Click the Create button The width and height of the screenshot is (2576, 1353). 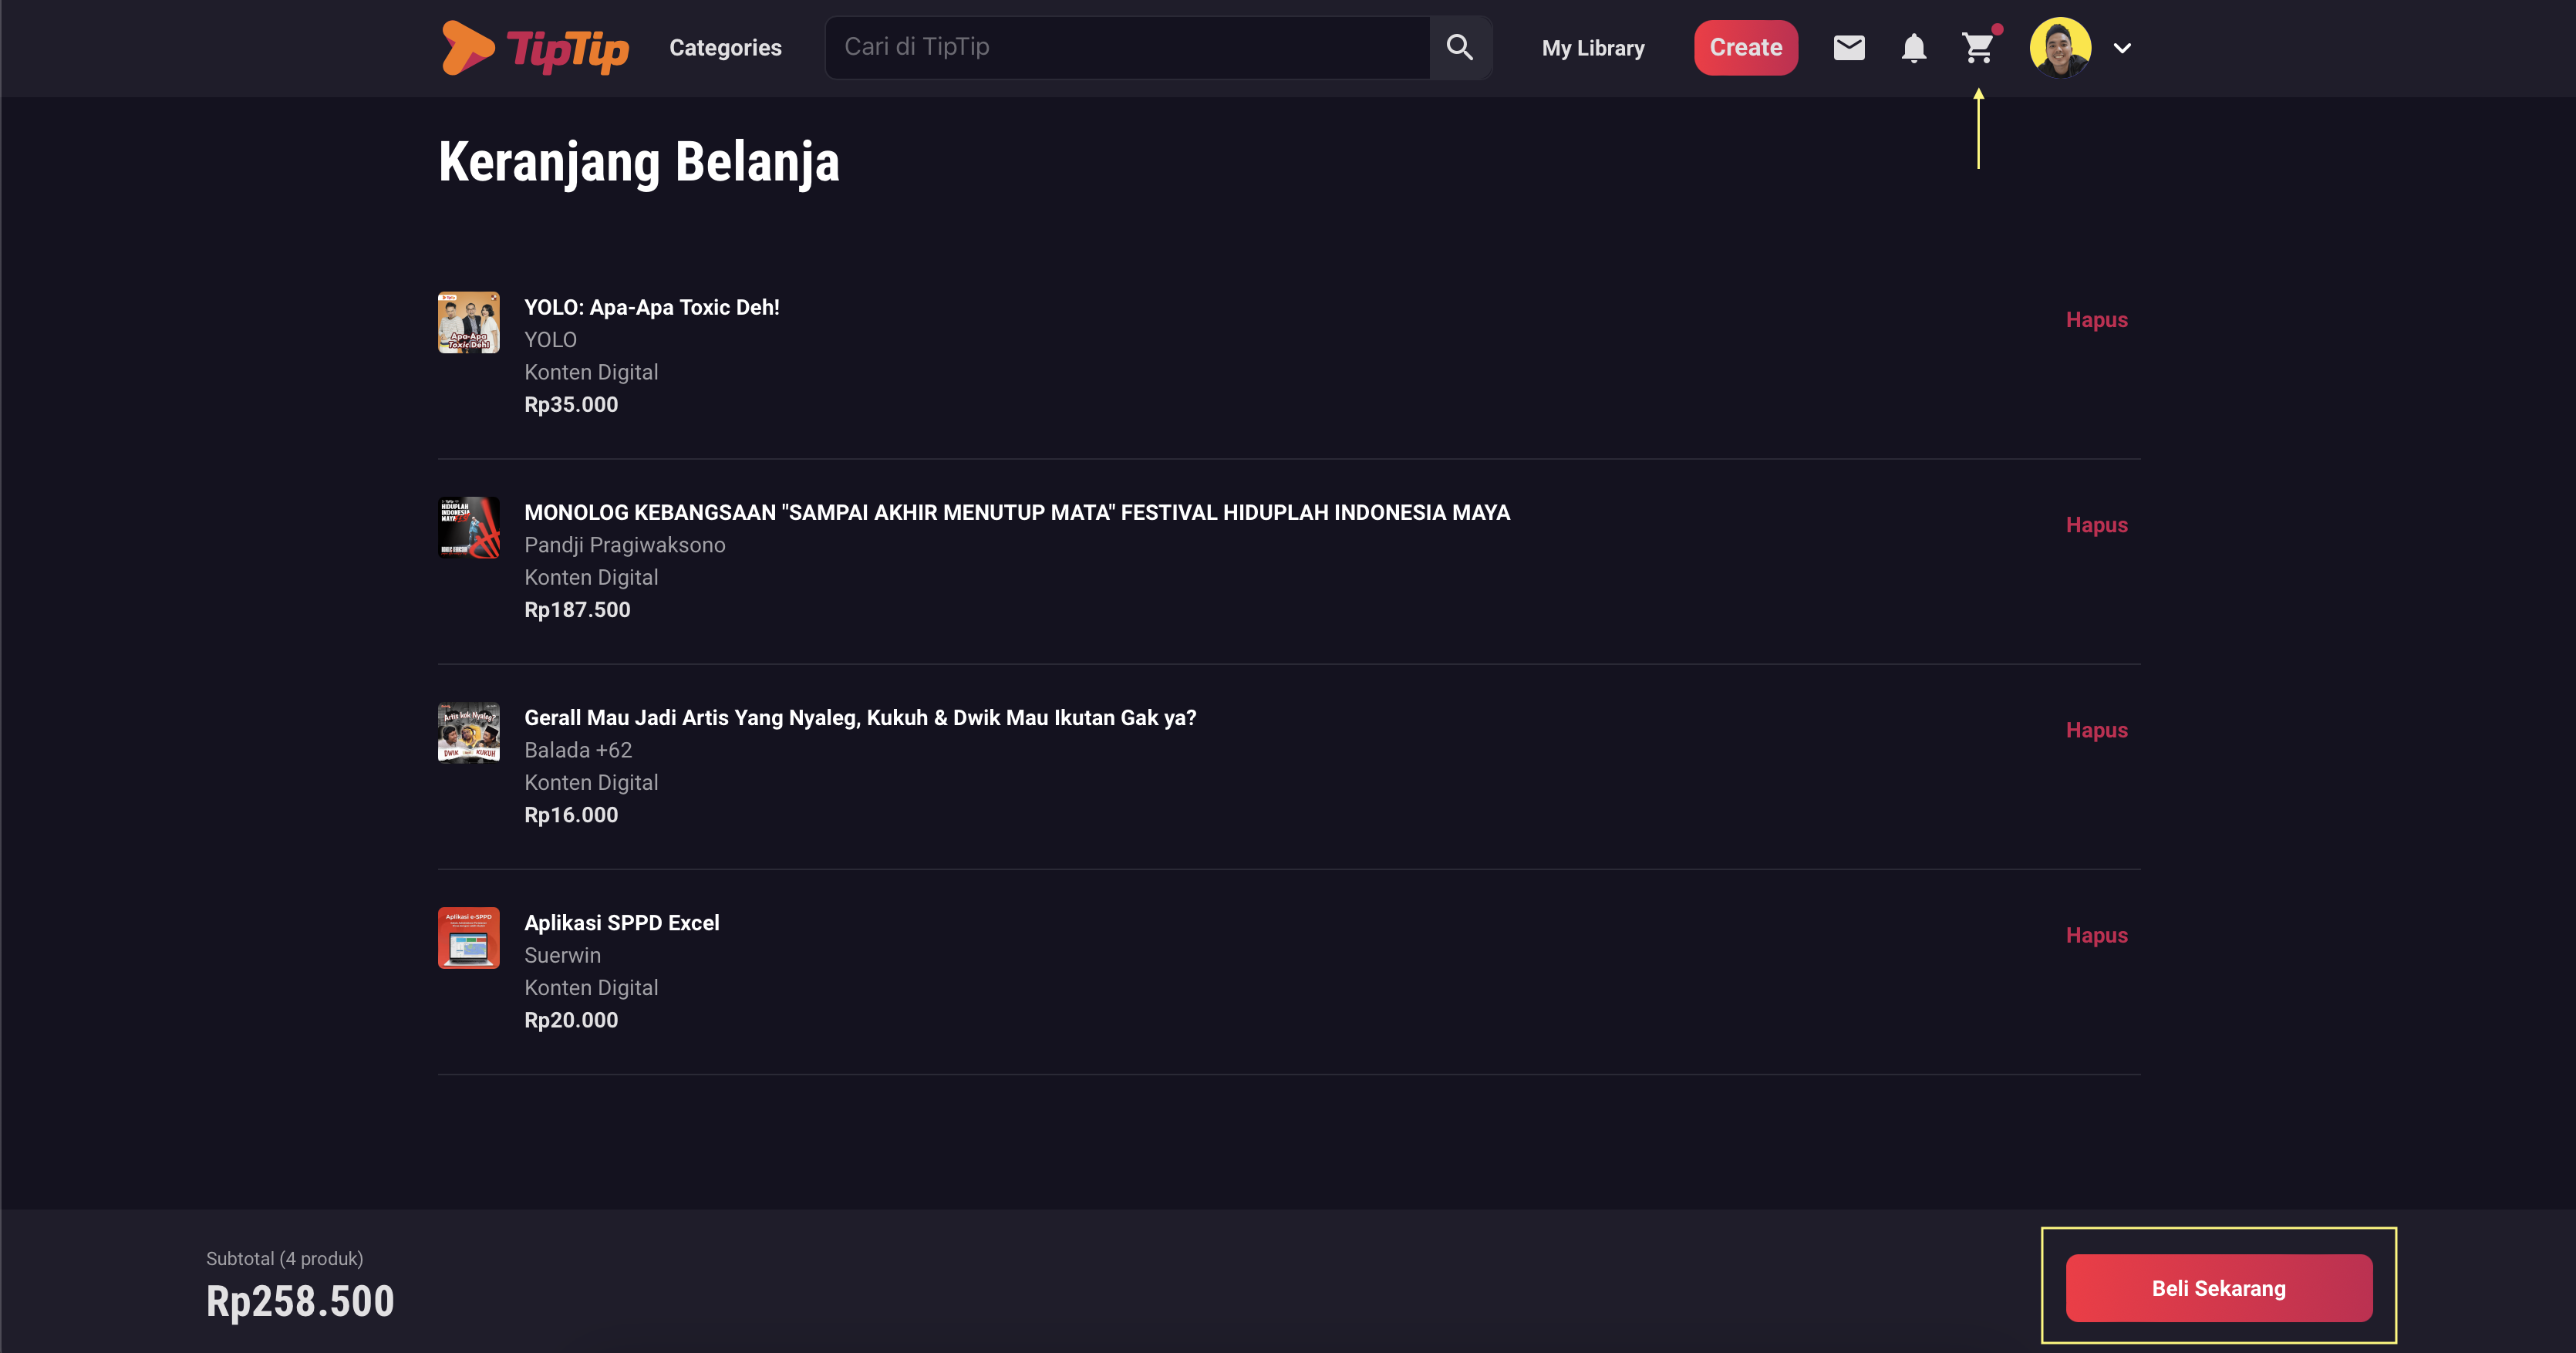point(1745,47)
